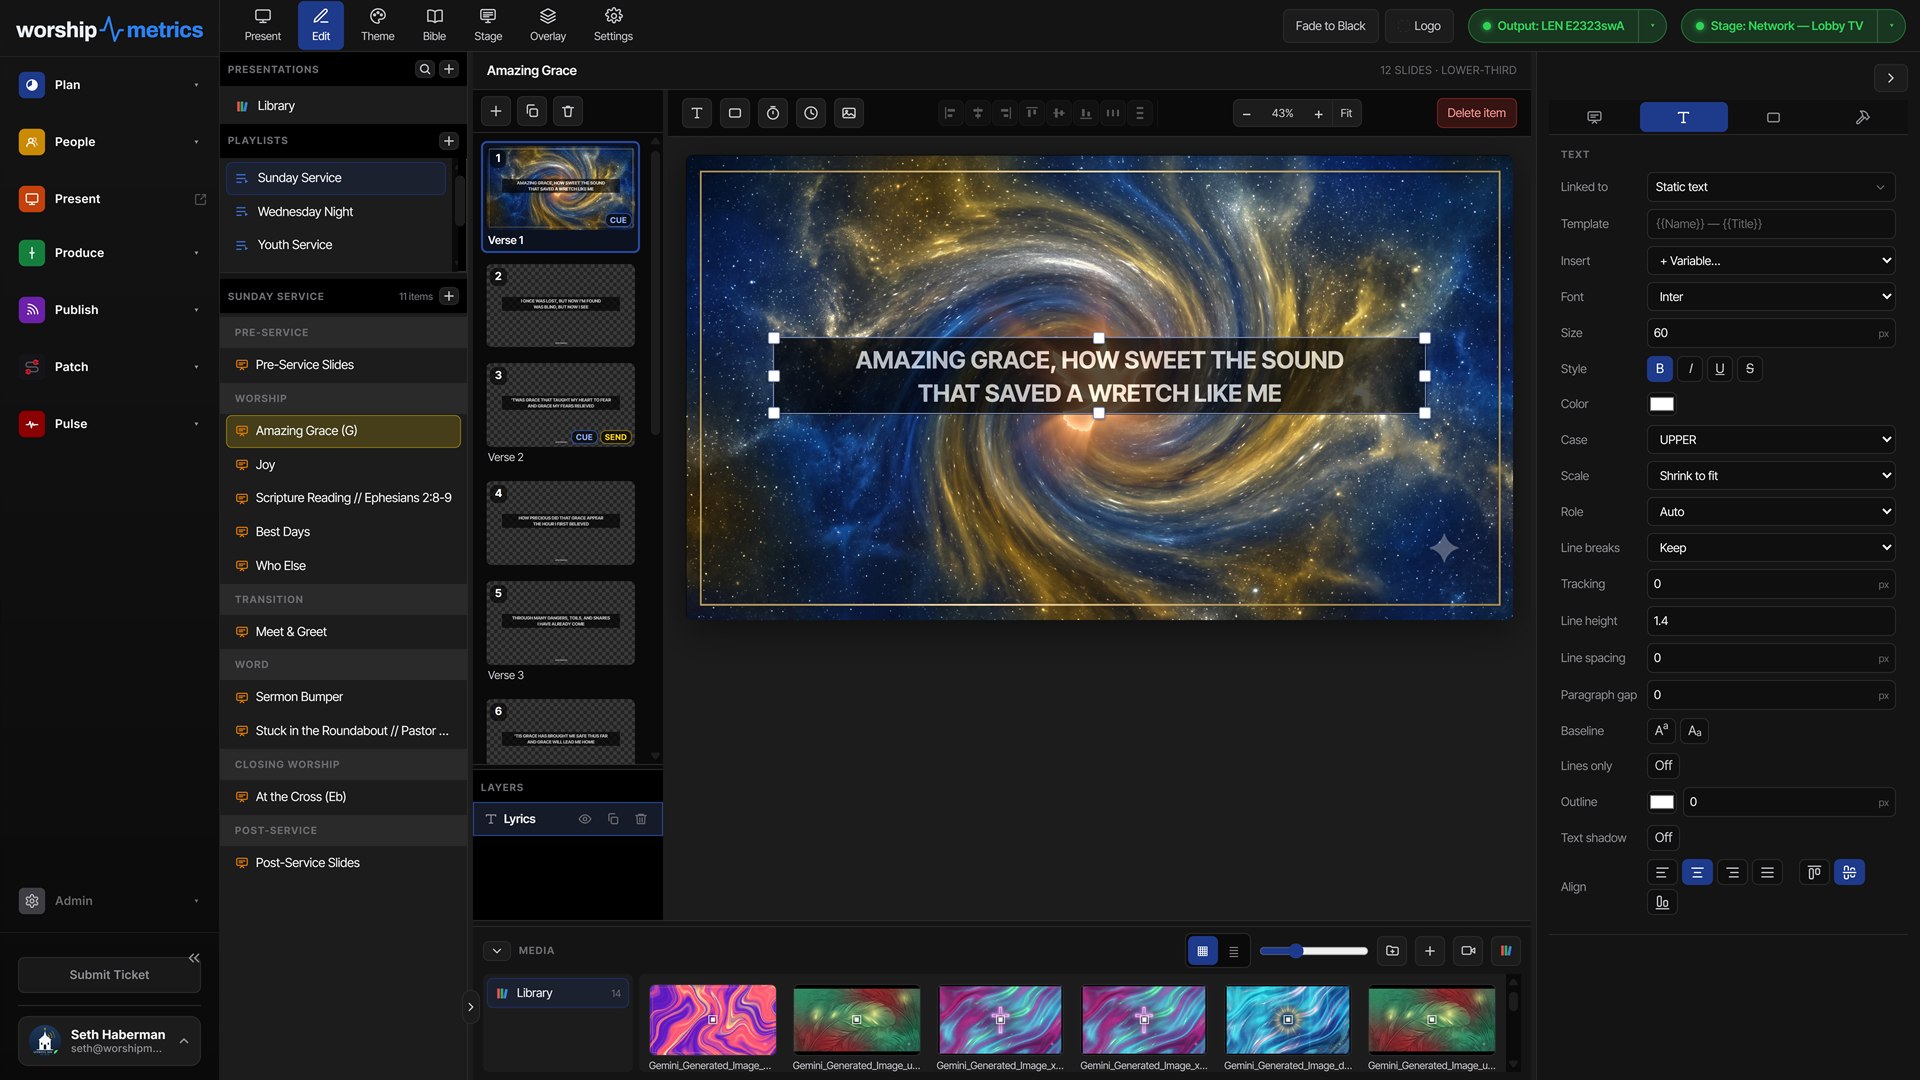
Task: Toggle Lyrics layer visibility eye
Action: point(585,819)
